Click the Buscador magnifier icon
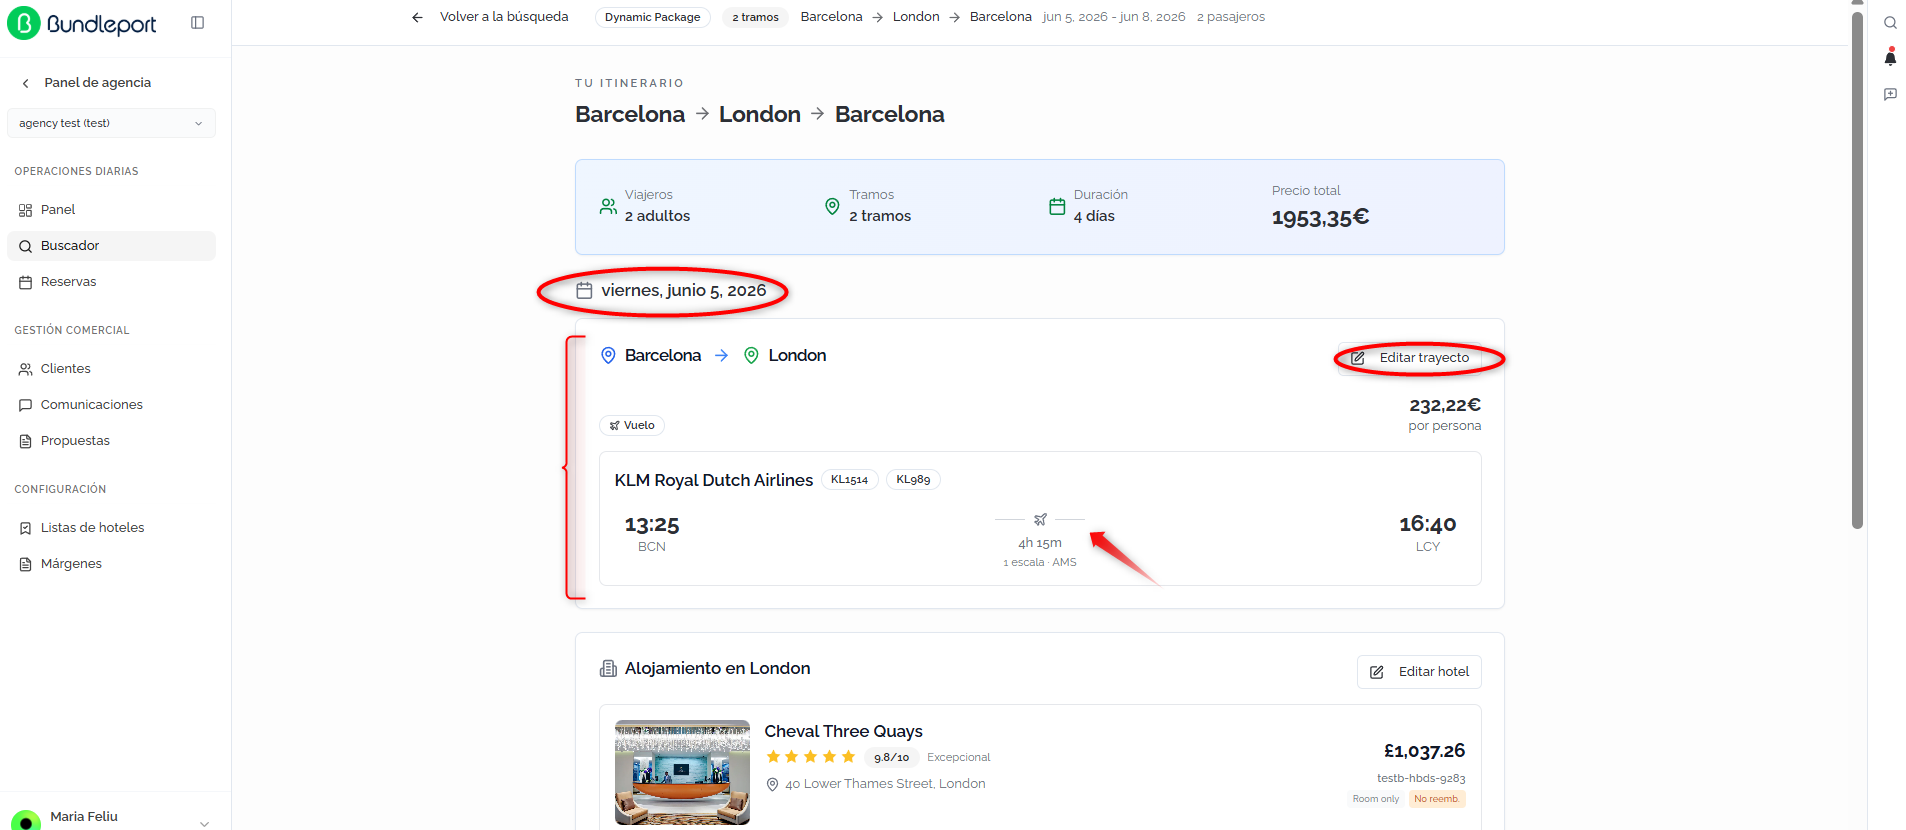The height and width of the screenshot is (830, 1906). click(26, 246)
